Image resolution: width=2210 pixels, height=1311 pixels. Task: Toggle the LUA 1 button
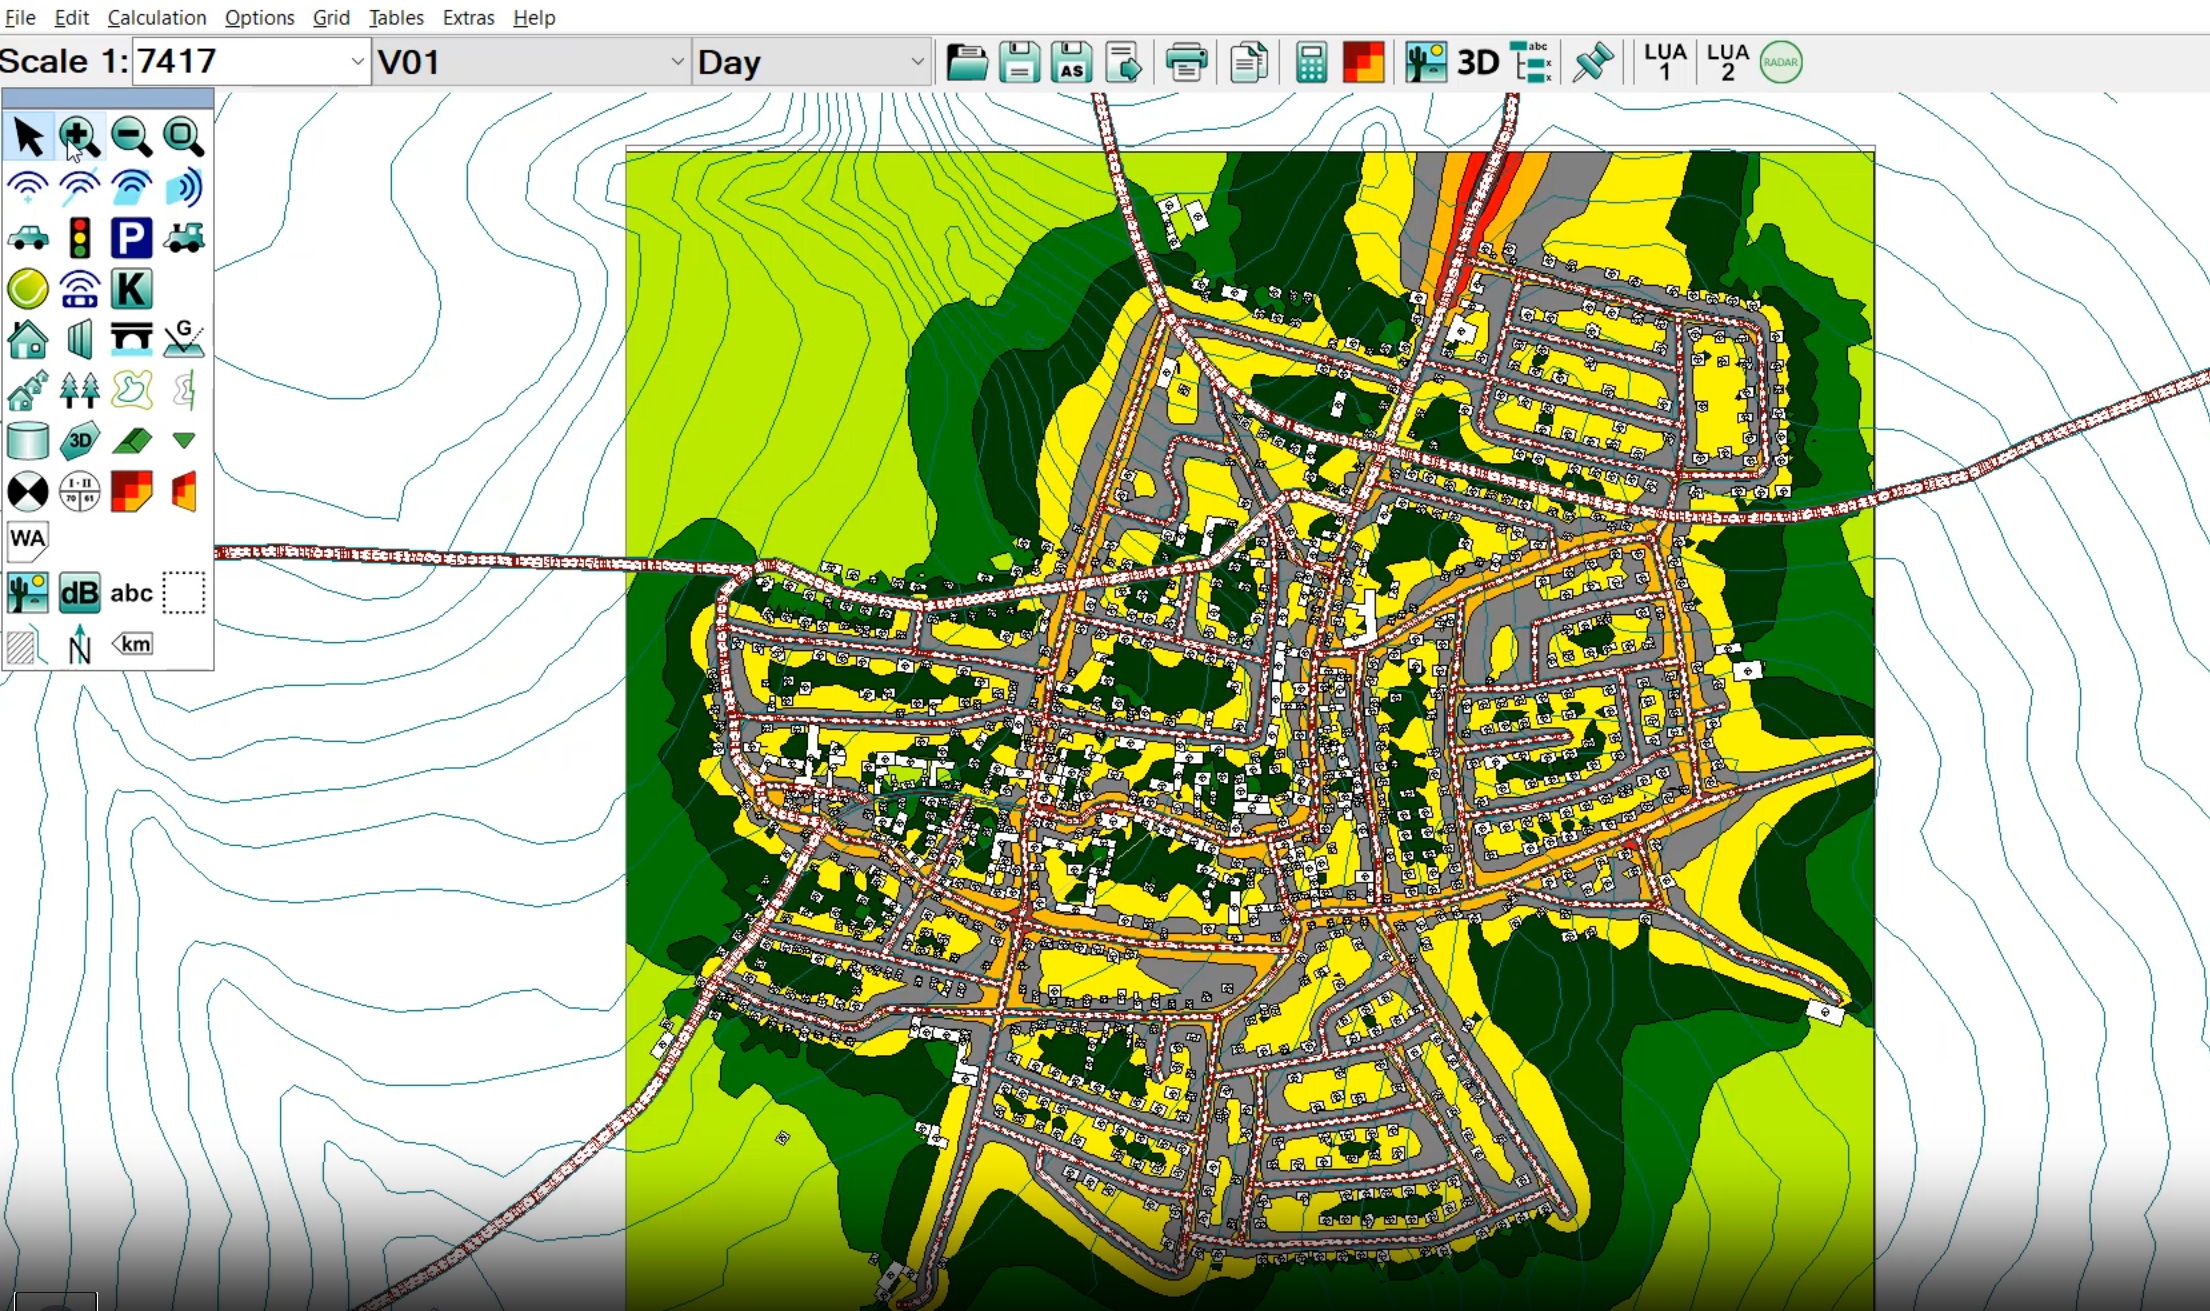(1665, 63)
